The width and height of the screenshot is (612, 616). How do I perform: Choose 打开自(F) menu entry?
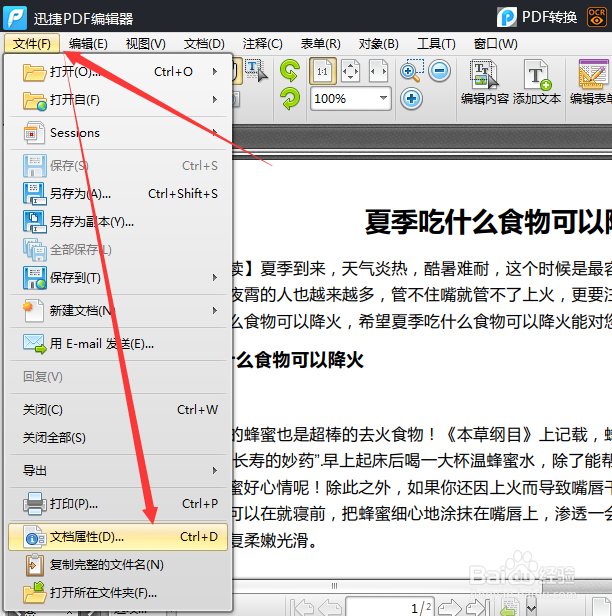tap(118, 100)
